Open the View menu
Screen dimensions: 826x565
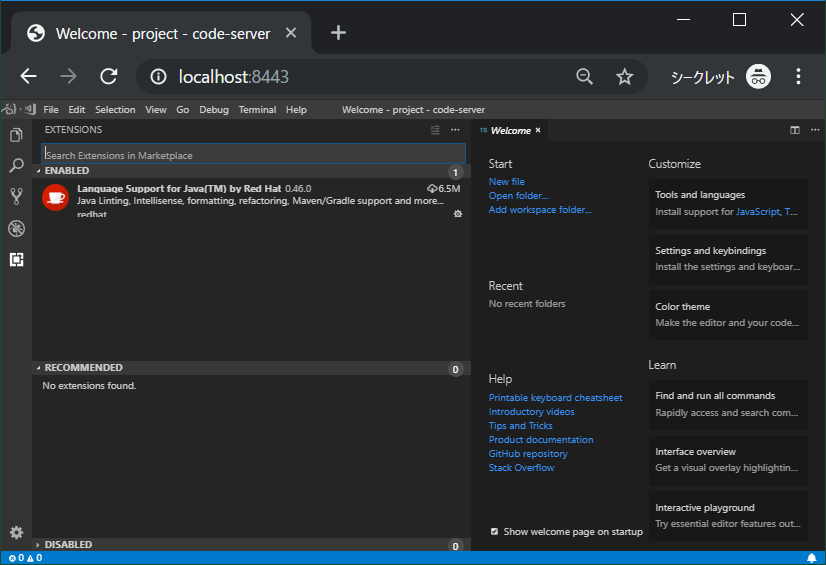coord(155,110)
